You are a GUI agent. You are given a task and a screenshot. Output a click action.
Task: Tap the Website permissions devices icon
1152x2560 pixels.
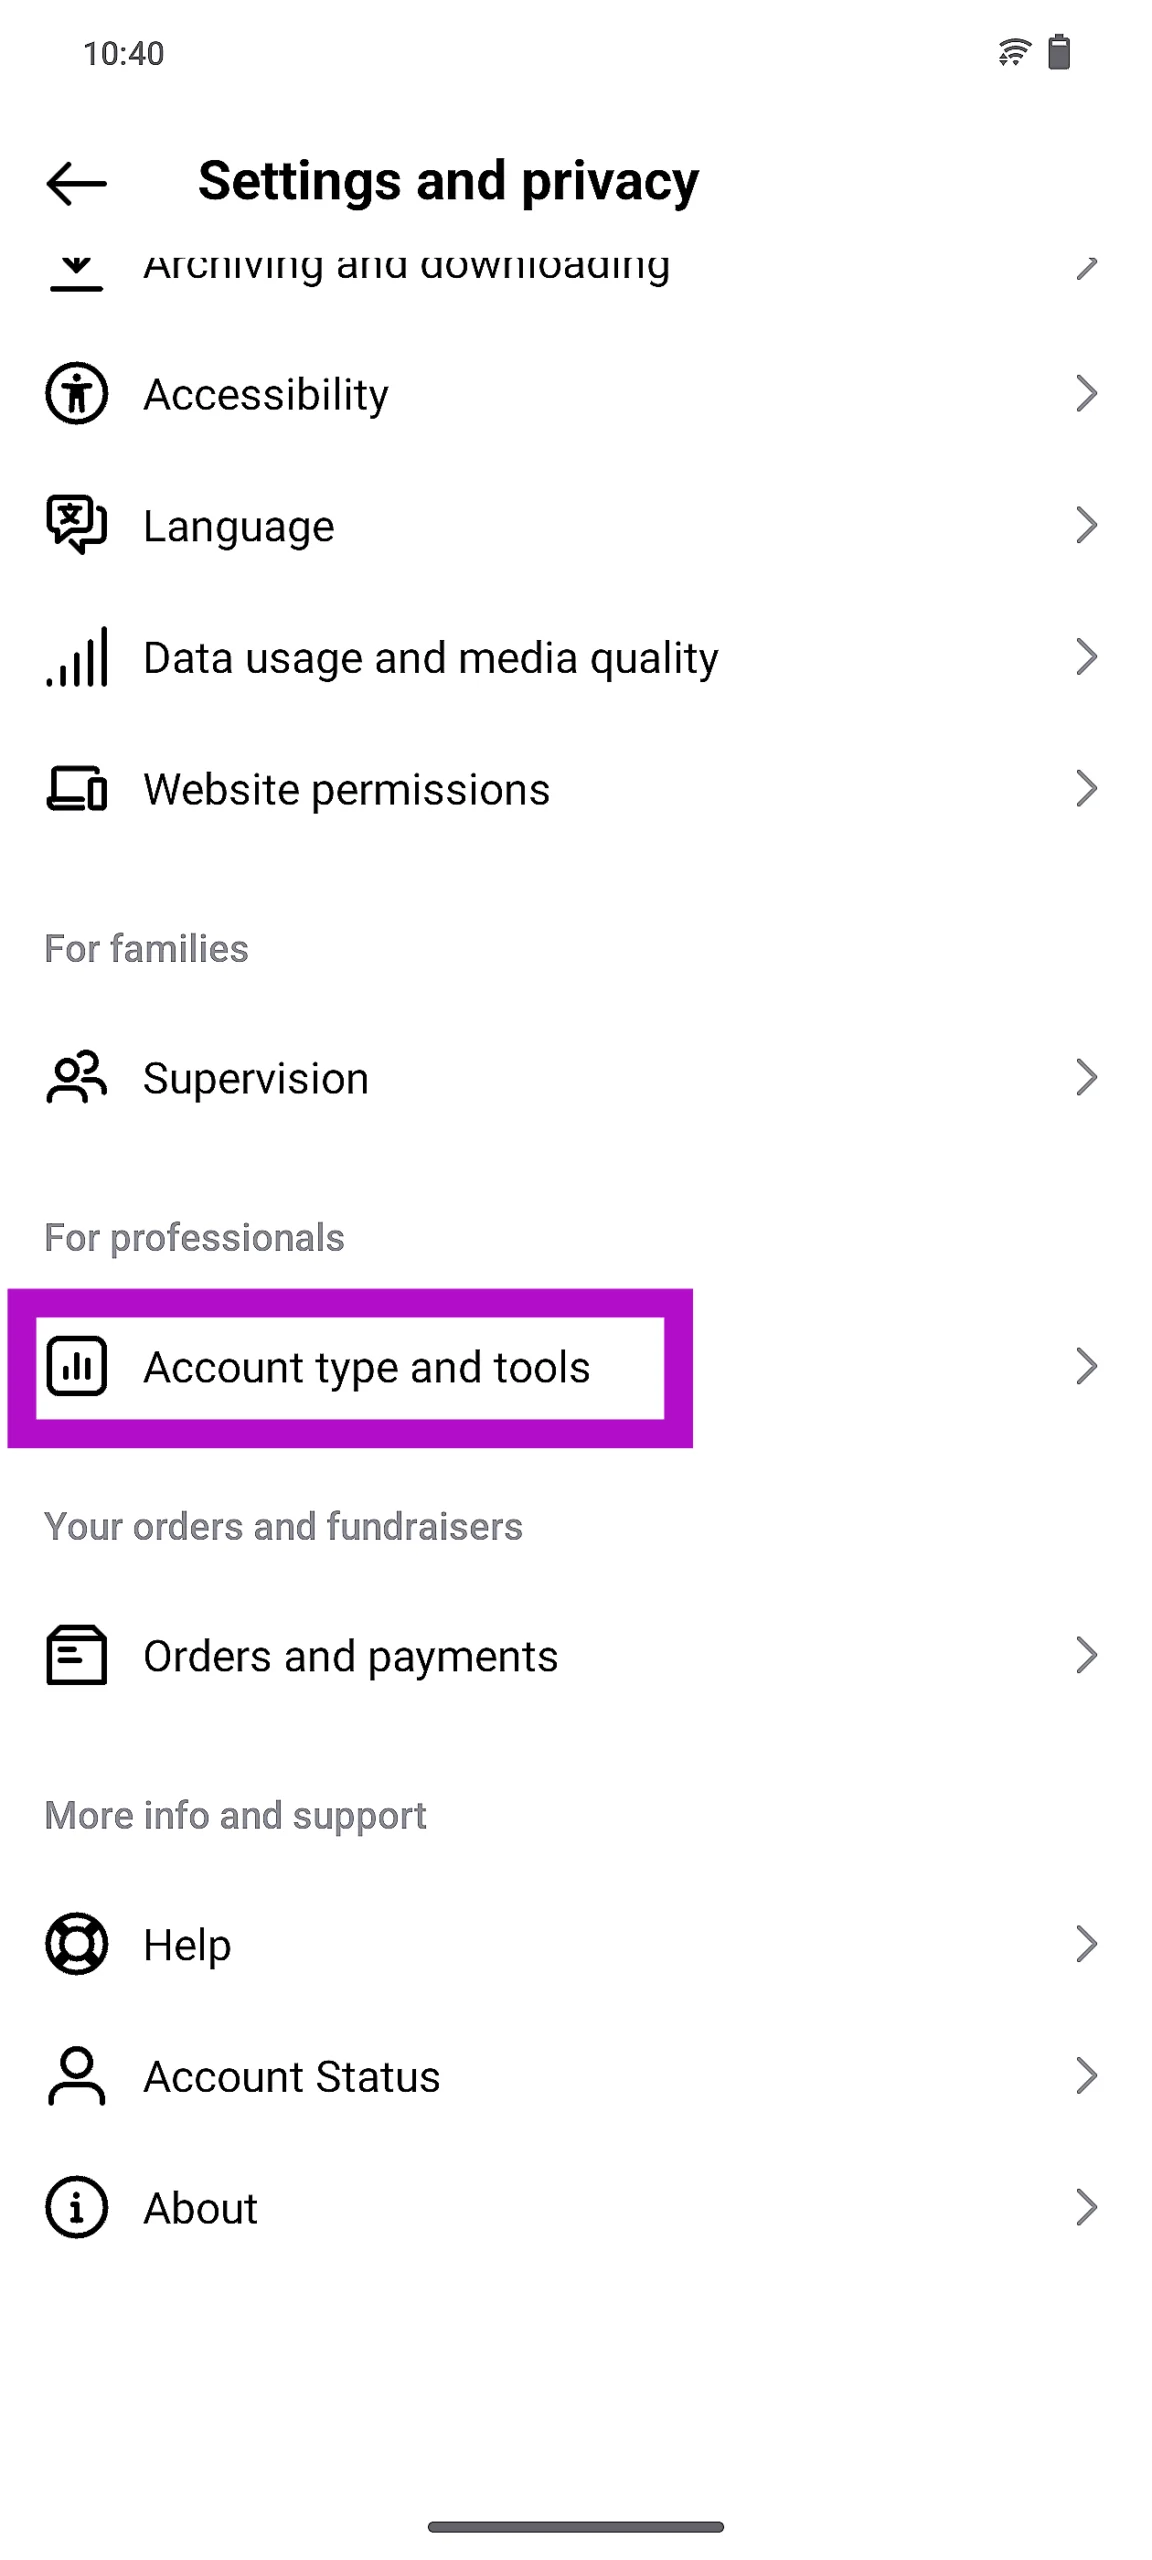[x=76, y=789]
